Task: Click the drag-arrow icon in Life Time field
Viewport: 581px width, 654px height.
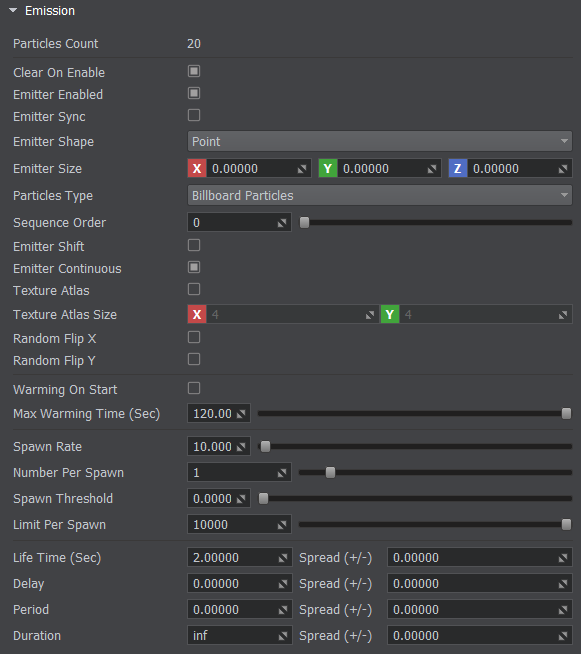Action: (x=283, y=558)
